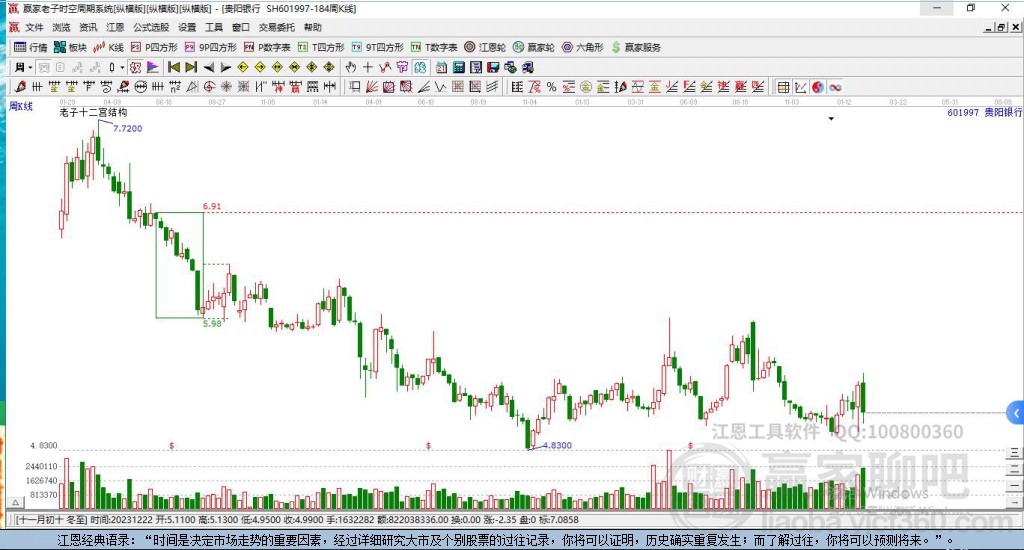Click the 6.91 red price level label

(x=212, y=206)
